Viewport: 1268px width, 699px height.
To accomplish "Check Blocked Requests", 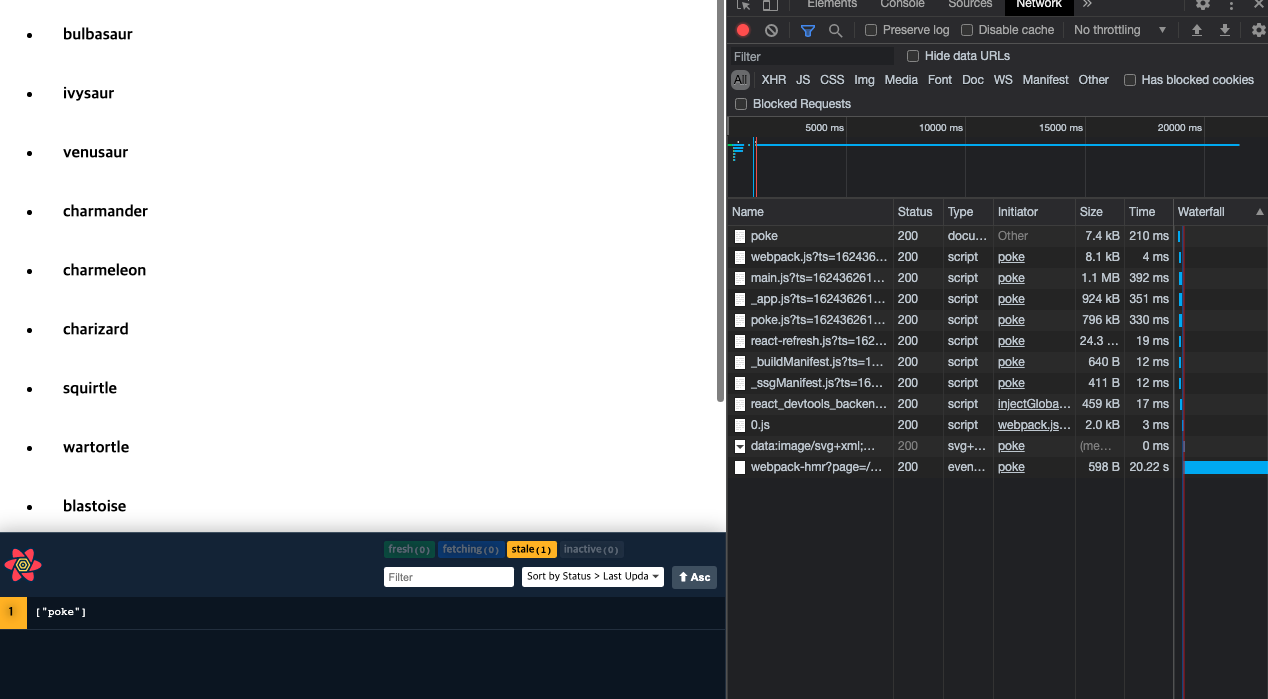I will (741, 104).
